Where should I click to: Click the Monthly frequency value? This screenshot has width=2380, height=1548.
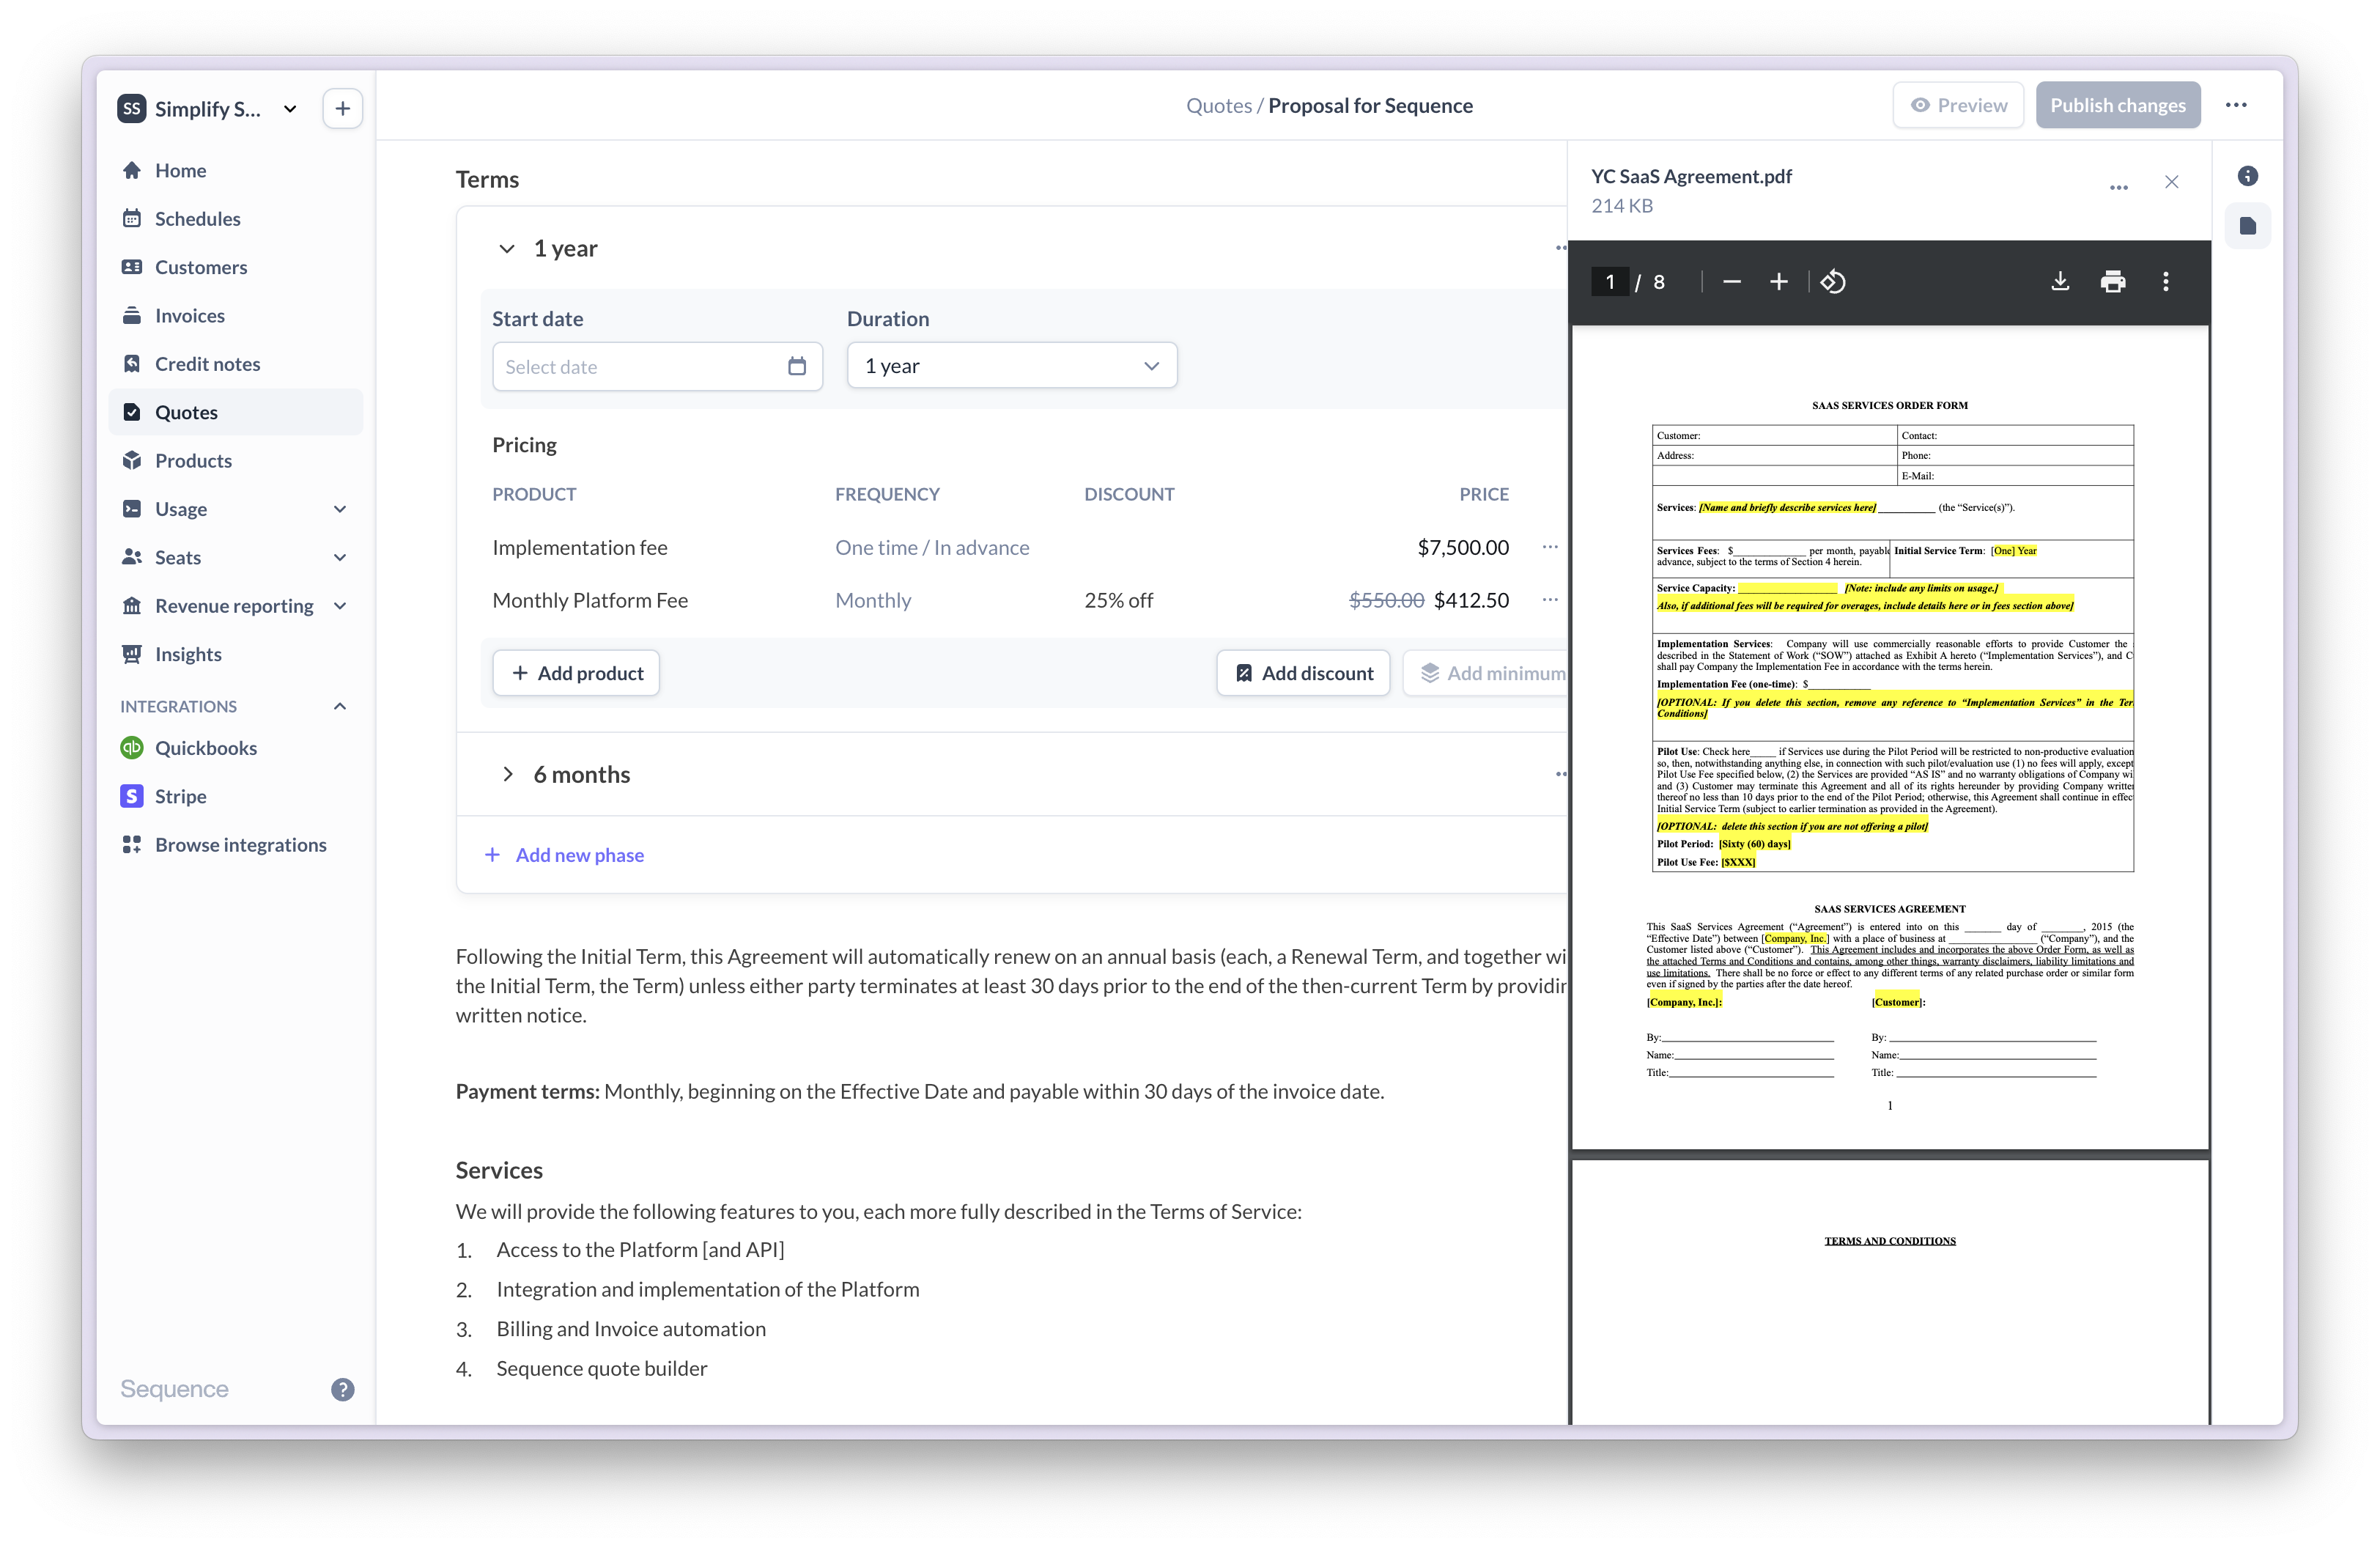pos(873,600)
